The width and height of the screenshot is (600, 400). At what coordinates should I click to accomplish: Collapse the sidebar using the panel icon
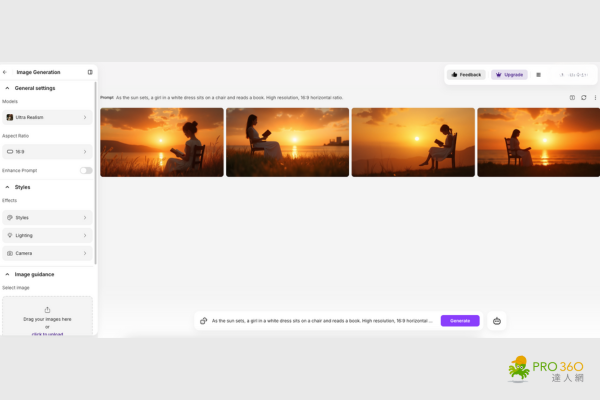(x=90, y=72)
